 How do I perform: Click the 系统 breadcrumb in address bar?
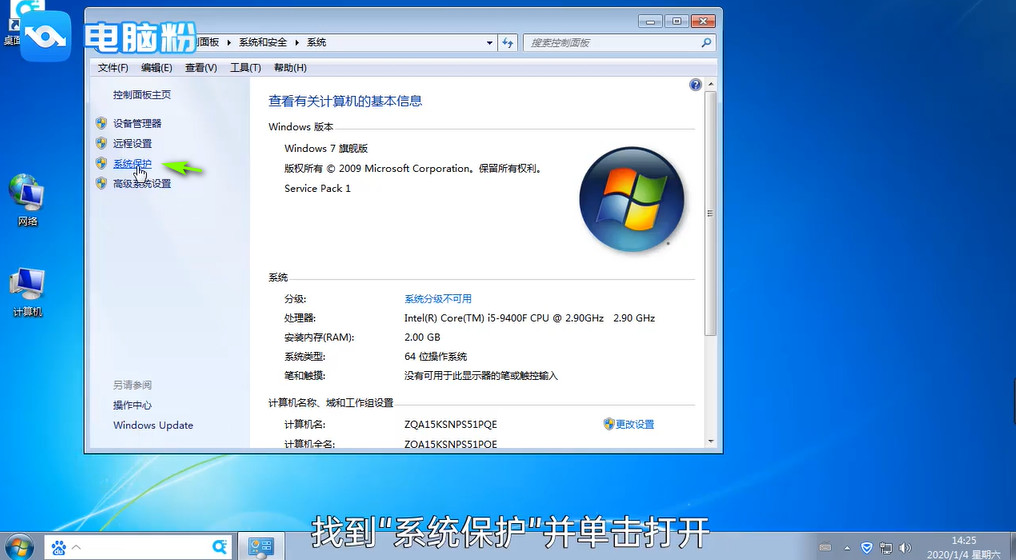pos(316,42)
